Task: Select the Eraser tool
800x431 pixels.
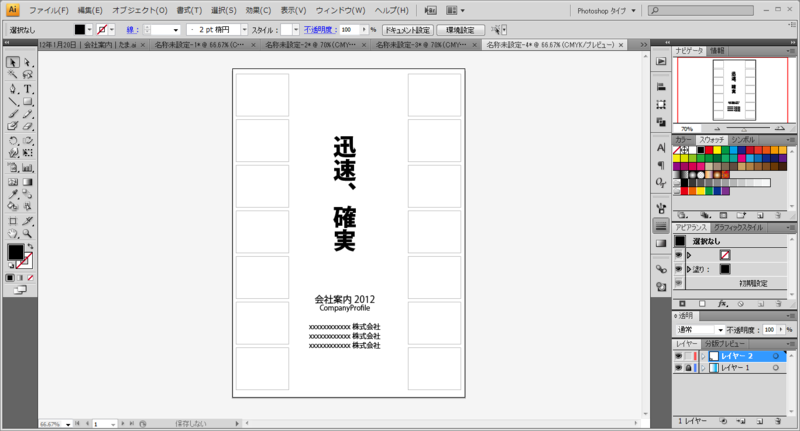Action: click(x=28, y=126)
